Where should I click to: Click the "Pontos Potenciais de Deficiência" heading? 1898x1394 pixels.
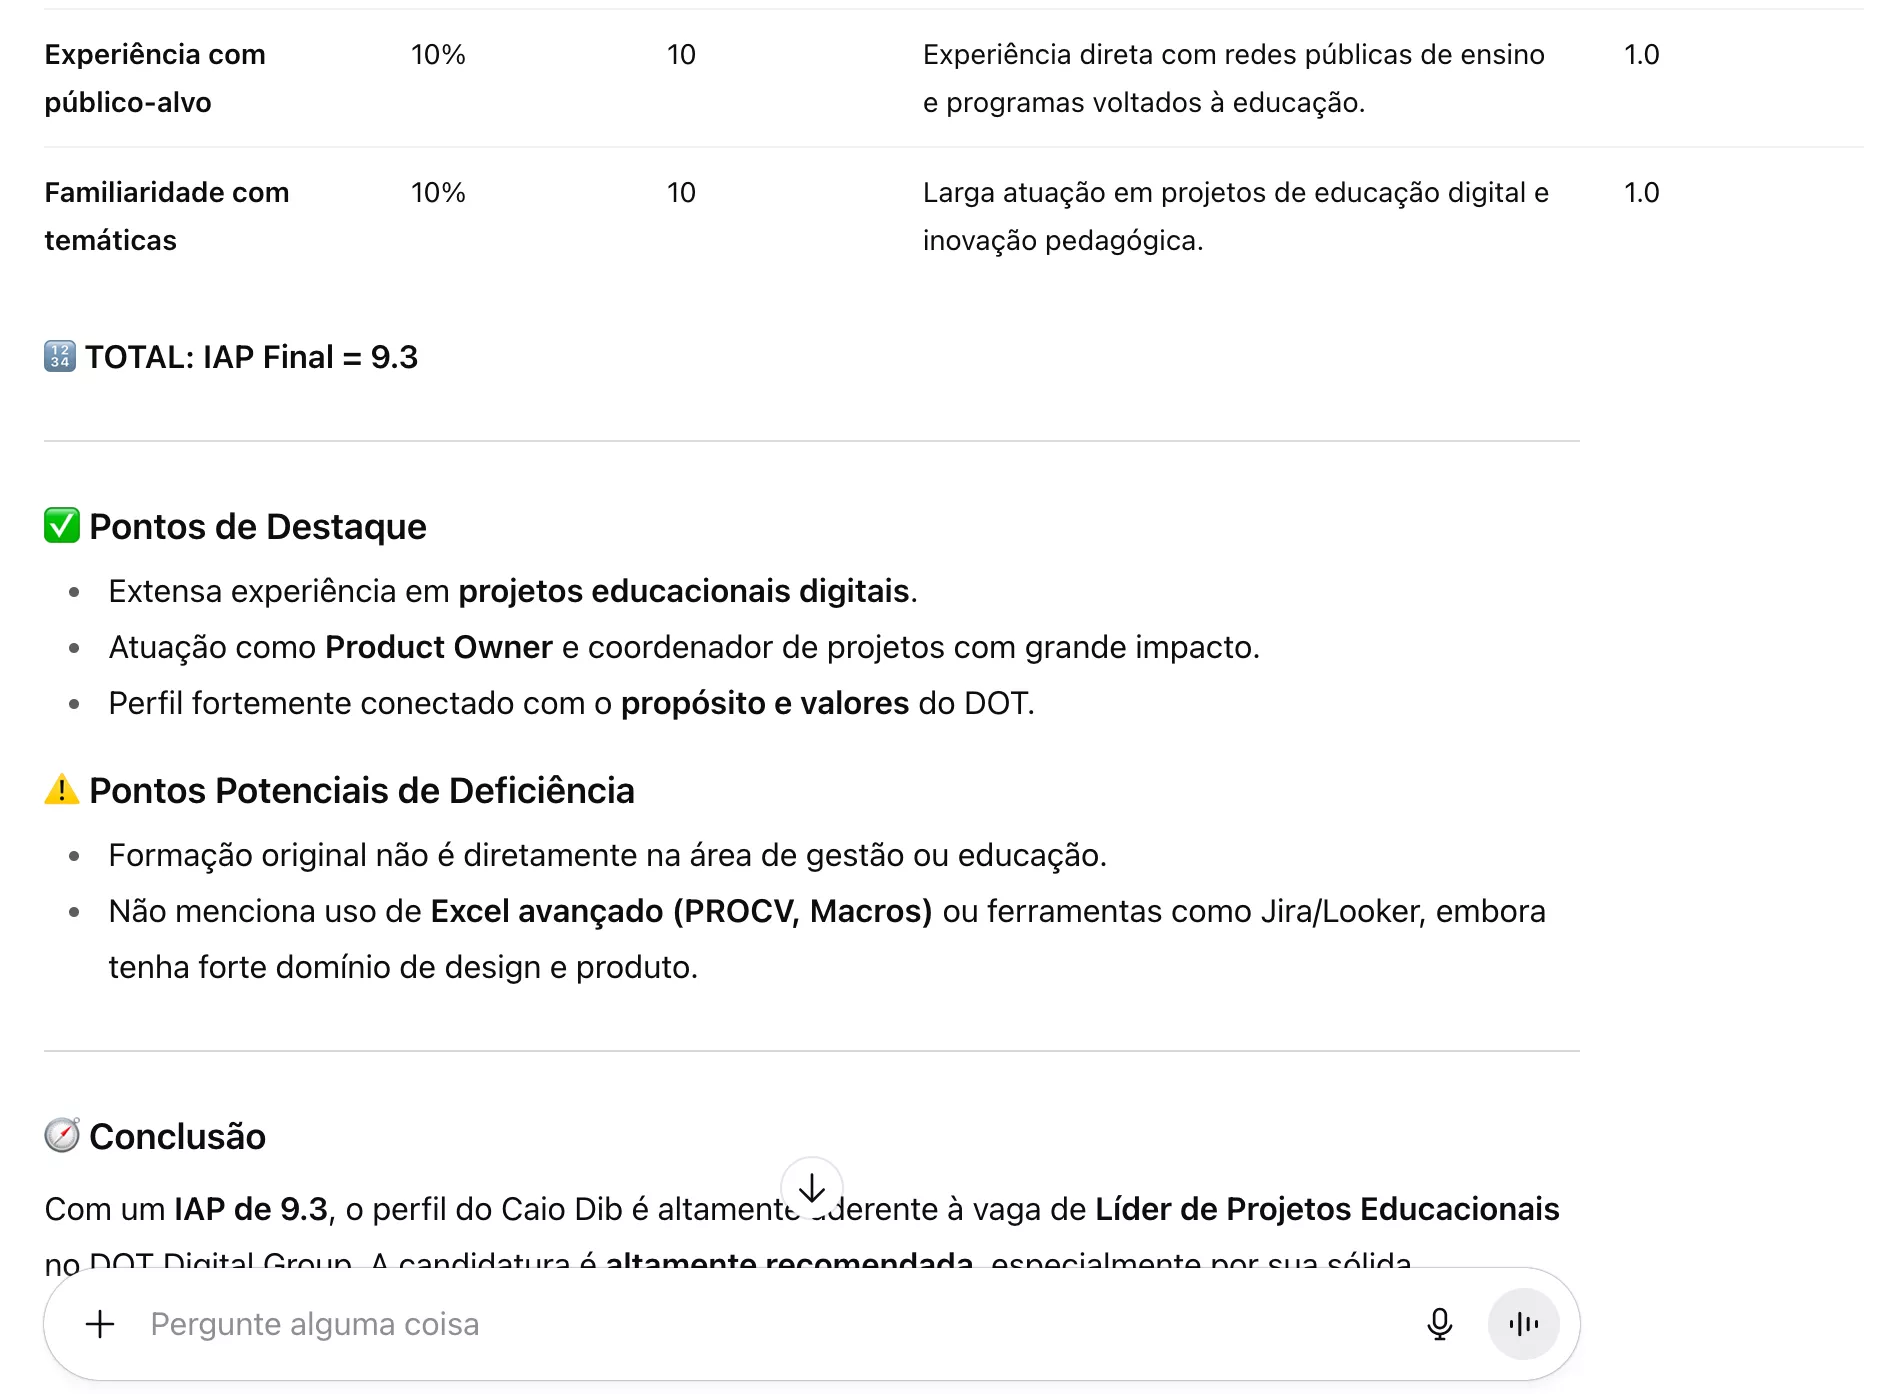[361, 791]
